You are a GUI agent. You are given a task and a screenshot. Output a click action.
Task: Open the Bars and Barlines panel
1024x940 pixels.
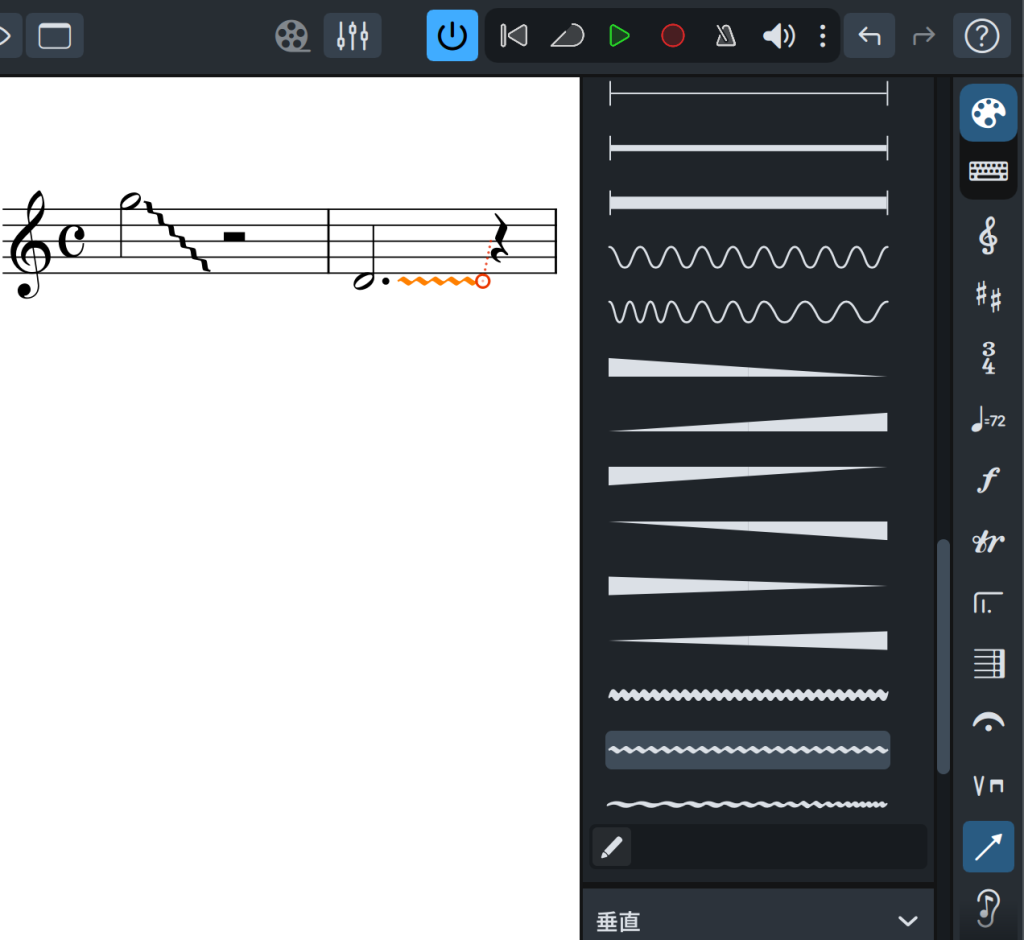click(x=988, y=663)
